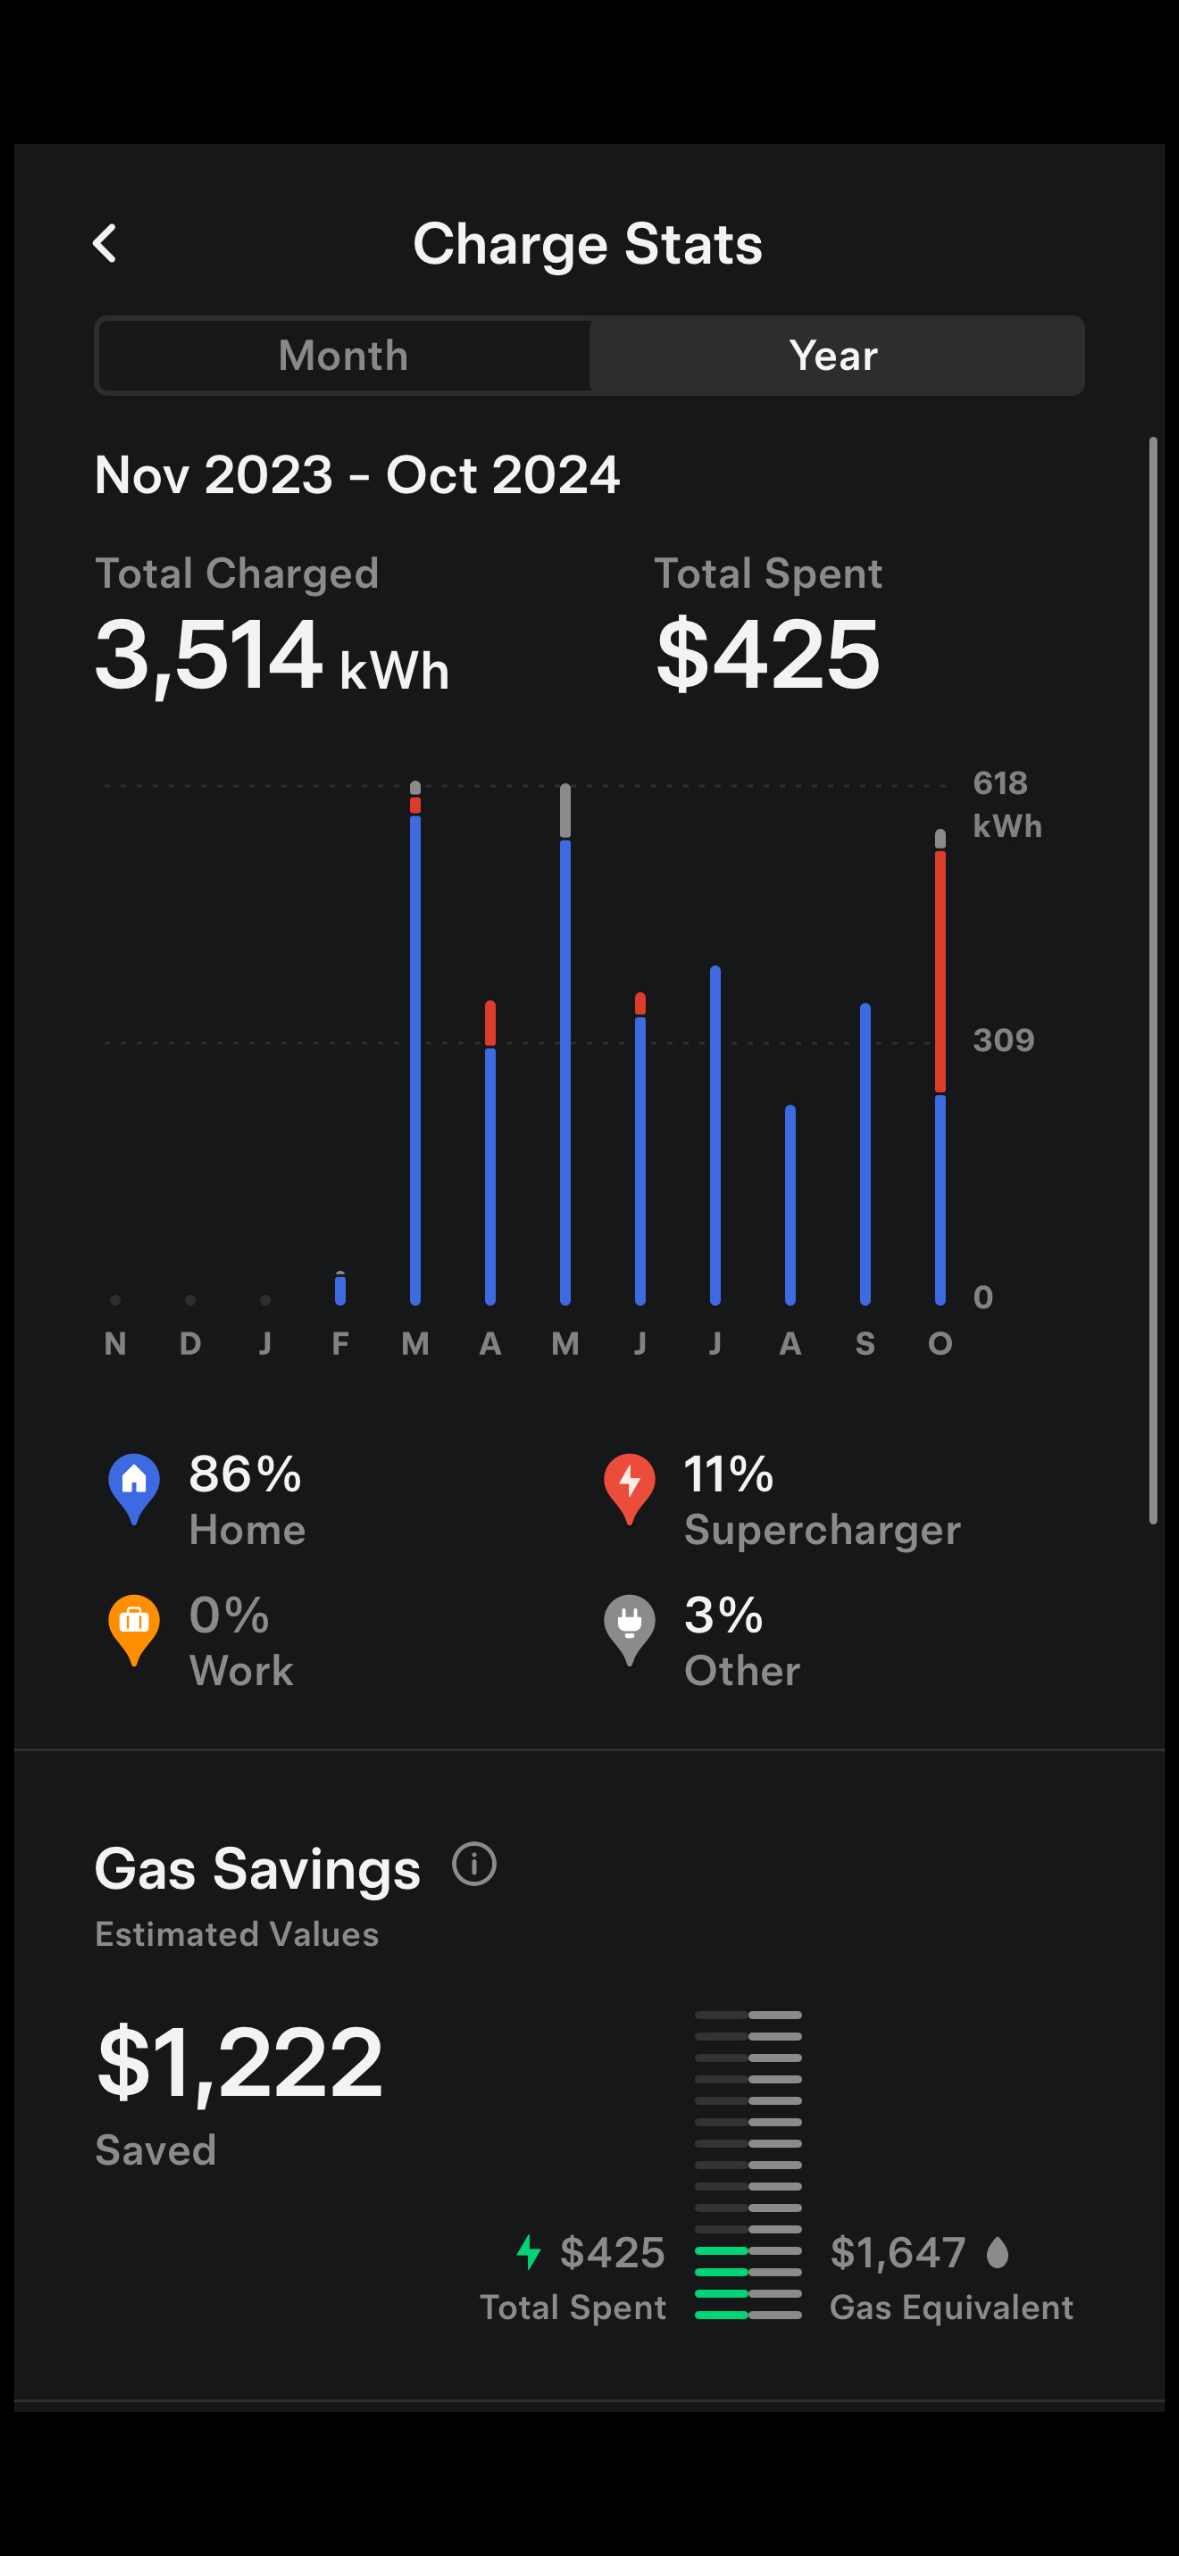Image resolution: width=1179 pixels, height=2556 pixels.
Task: Tap the Total Charged 3,514 kWh value
Action: click(x=272, y=656)
